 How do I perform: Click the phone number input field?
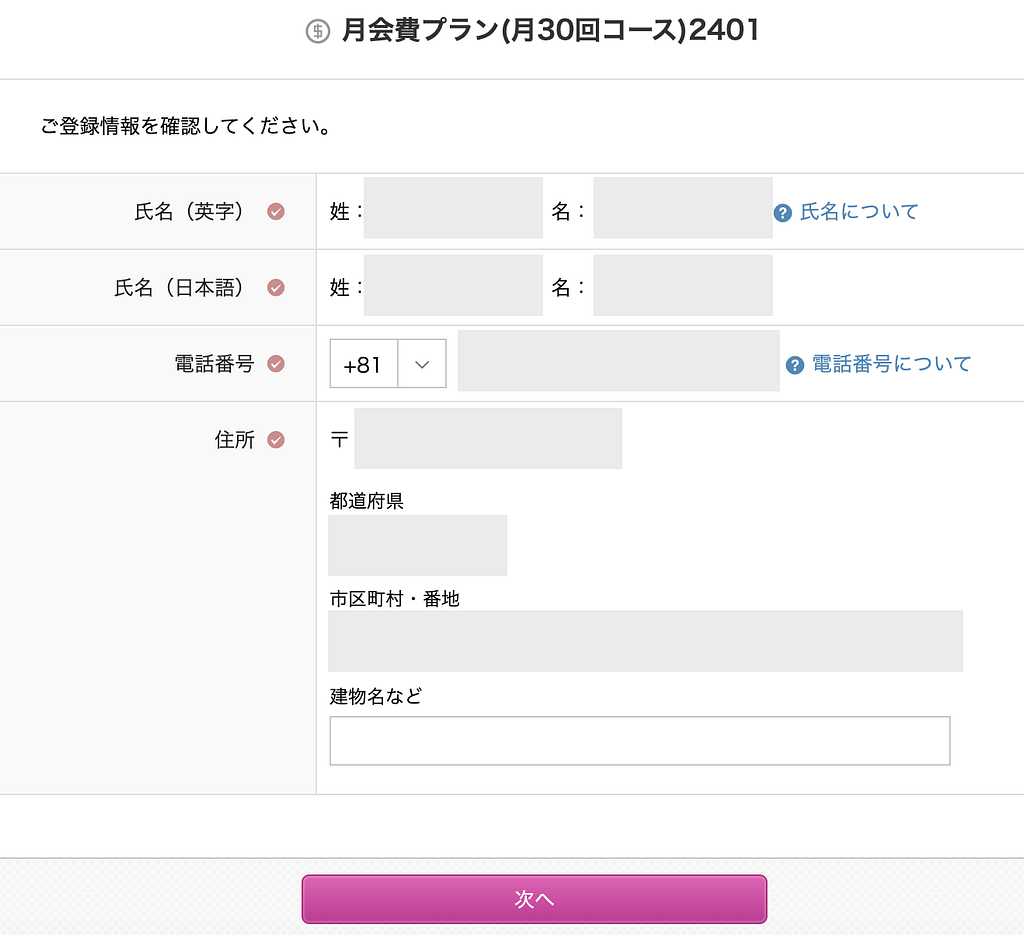click(x=618, y=361)
